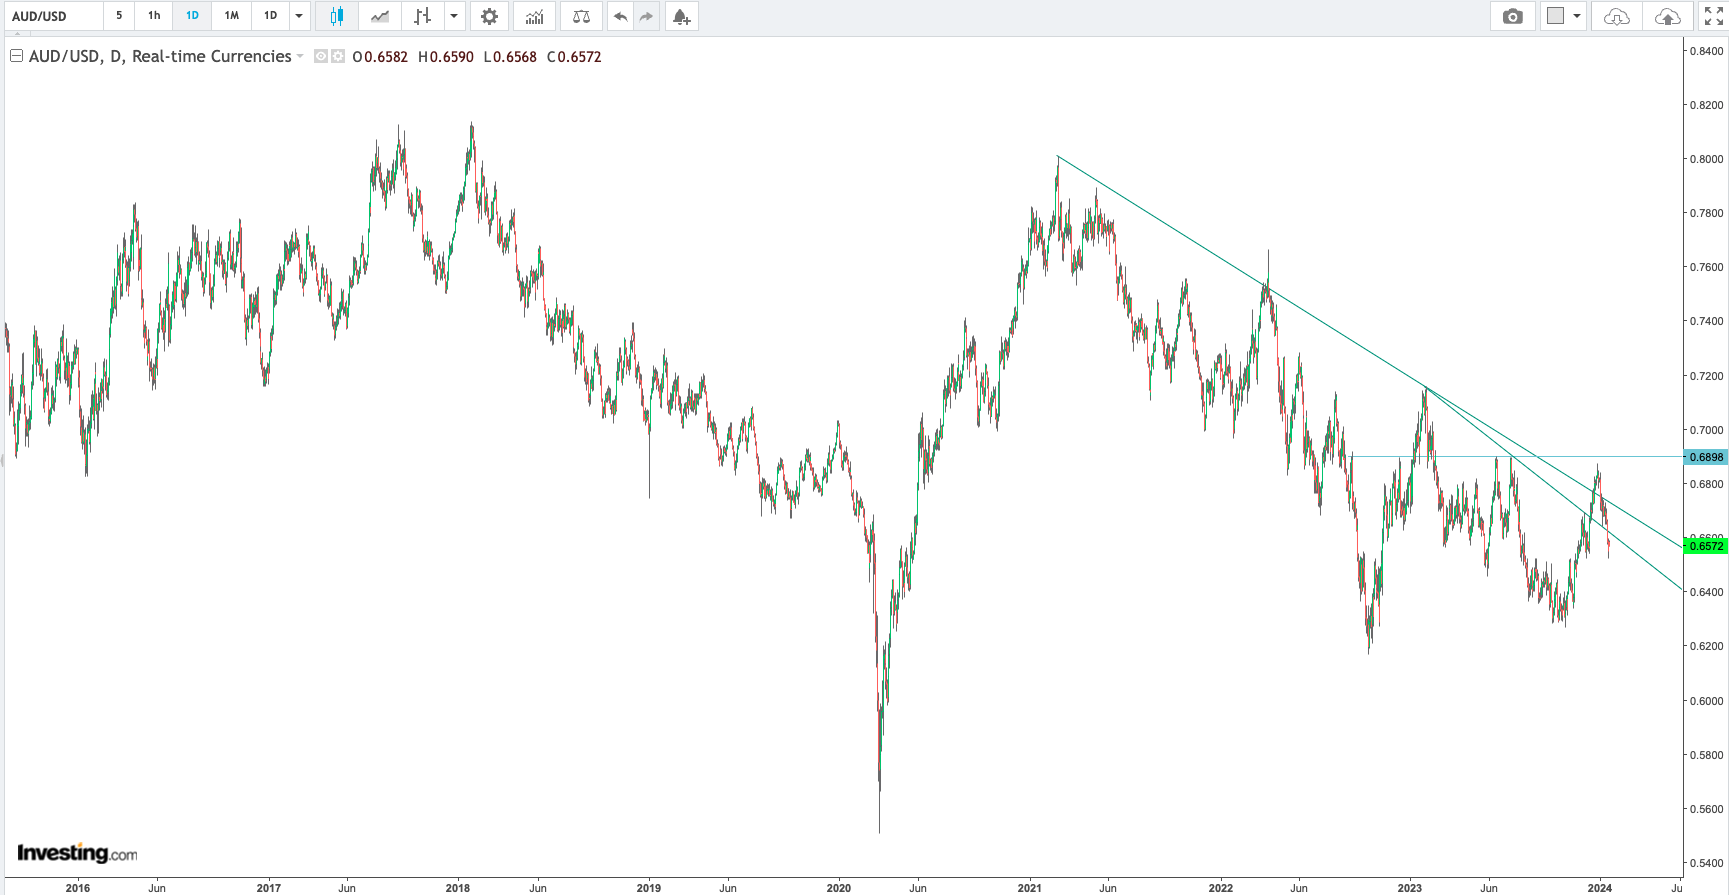
Task: Click the 2022 label on time axis
Action: (1221, 888)
